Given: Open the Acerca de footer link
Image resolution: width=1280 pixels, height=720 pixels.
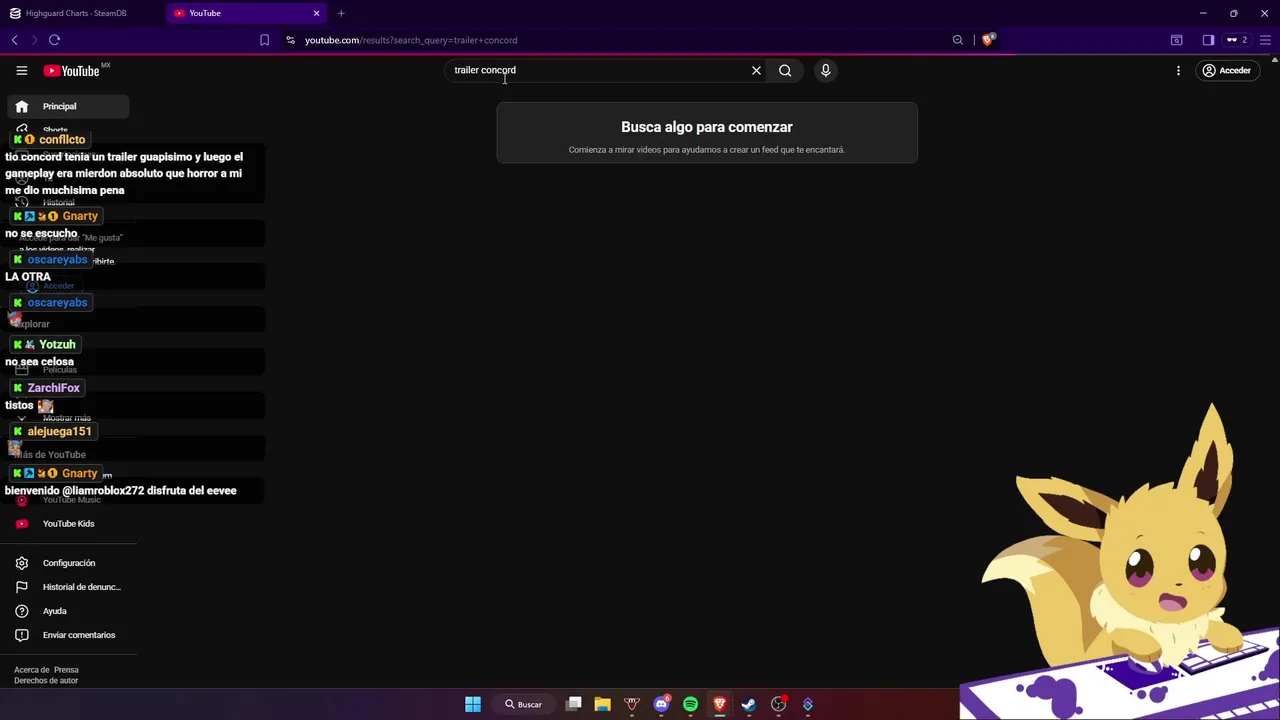Looking at the screenshot, I should pyautogui.click(x=31, y=670).
